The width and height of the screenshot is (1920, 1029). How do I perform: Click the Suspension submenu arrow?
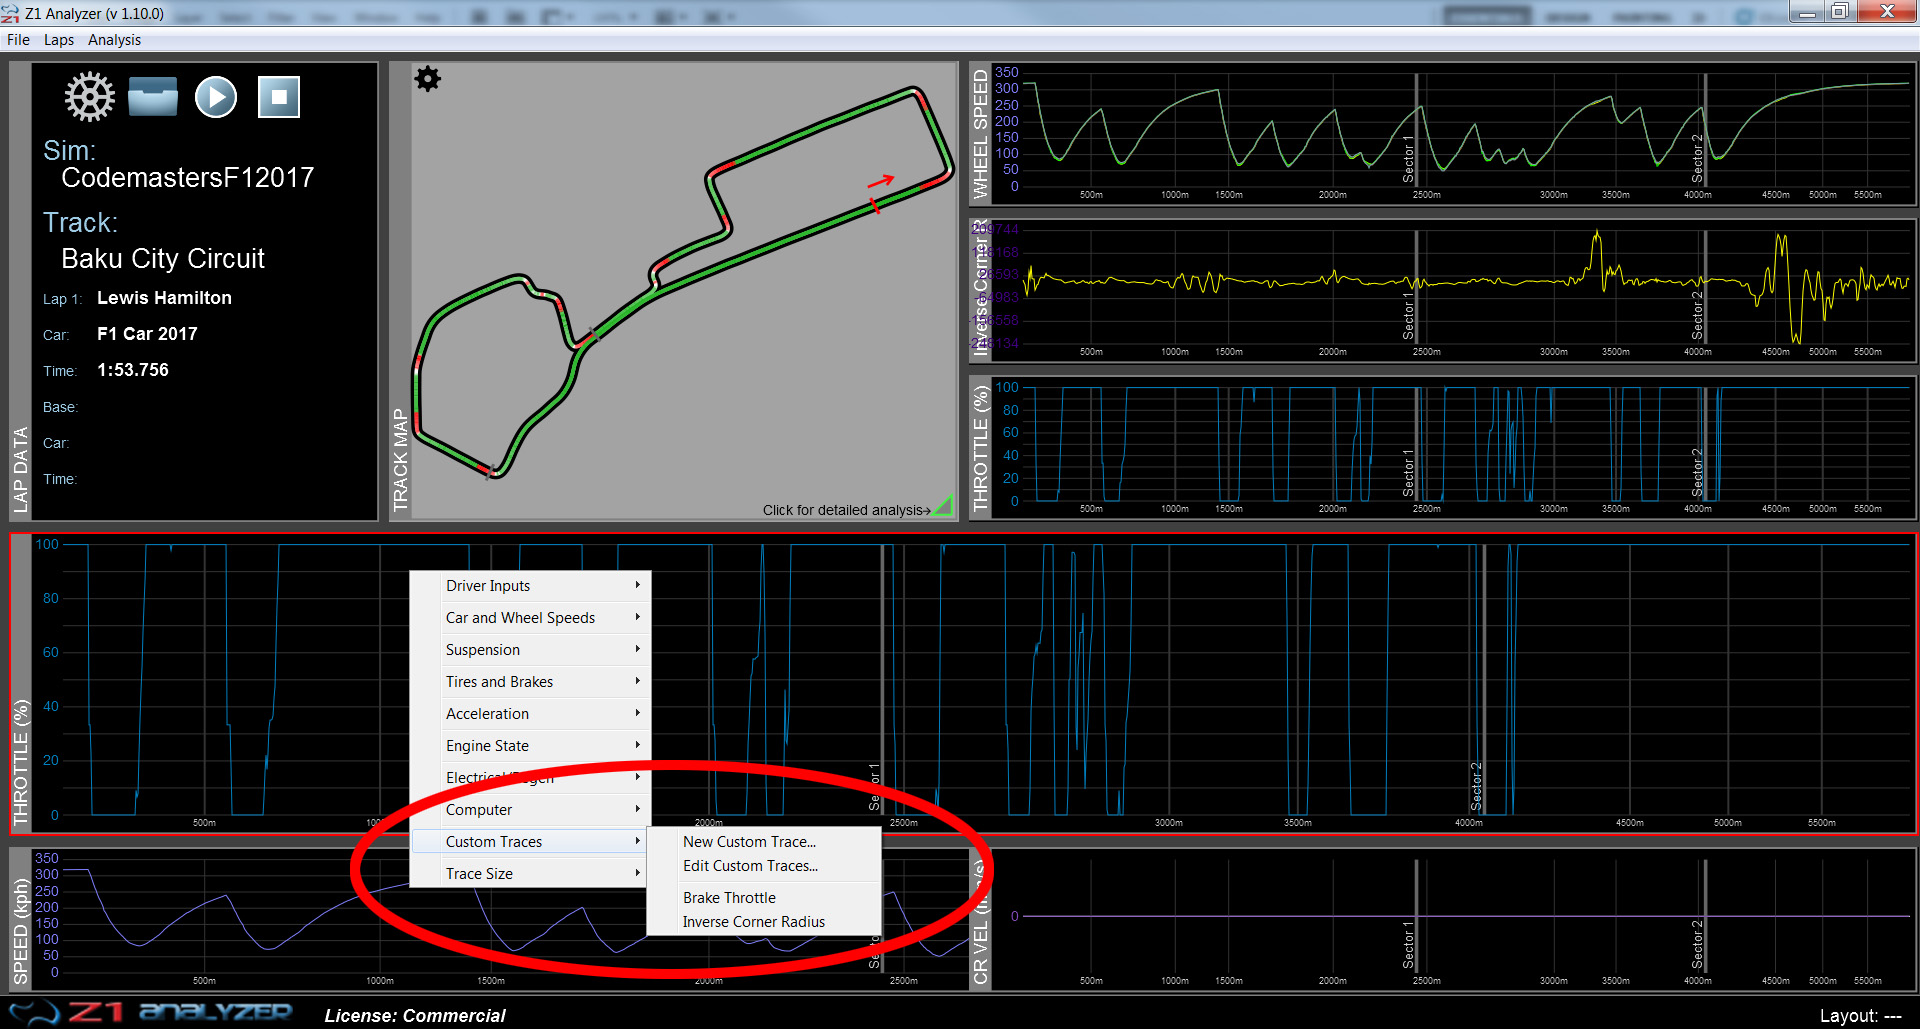click(x=637, y=649)
